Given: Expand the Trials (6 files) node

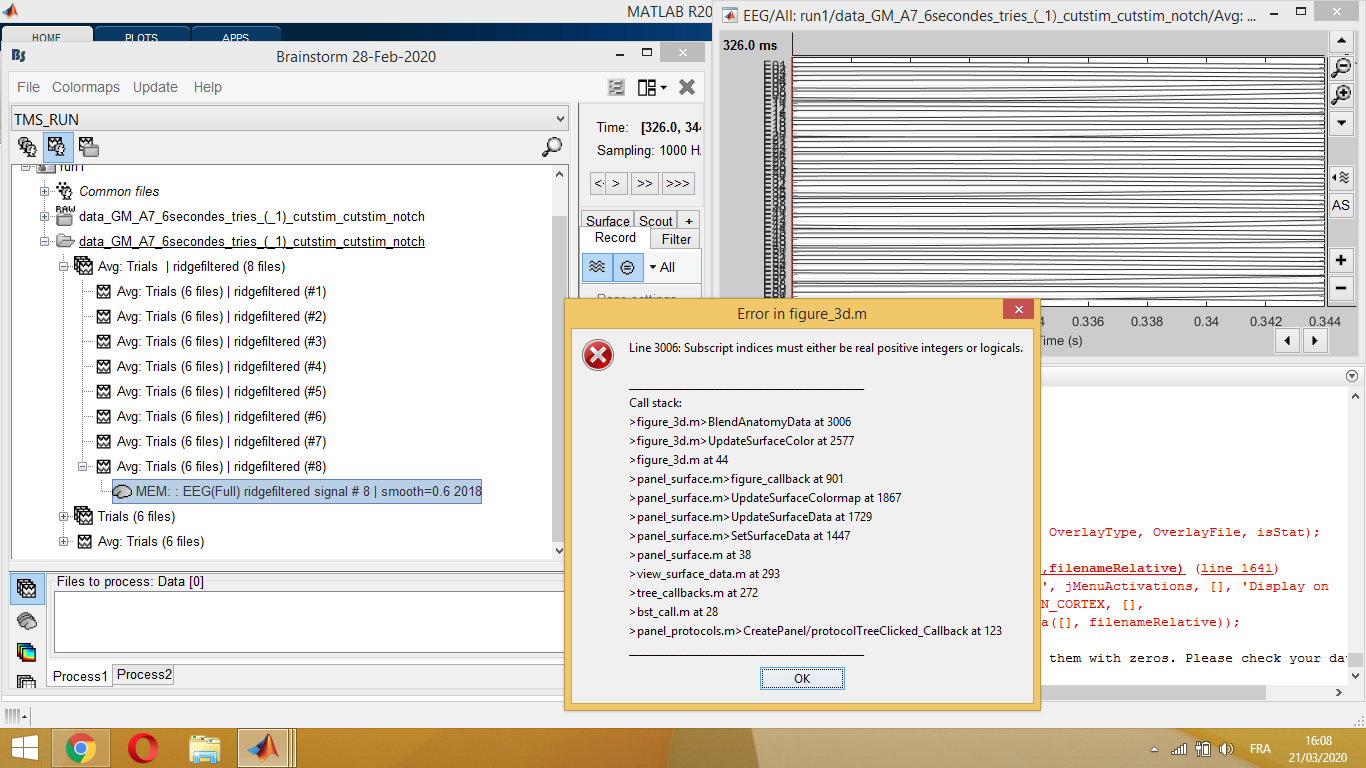Looking at the screenshot, I should tap(63, 516).
